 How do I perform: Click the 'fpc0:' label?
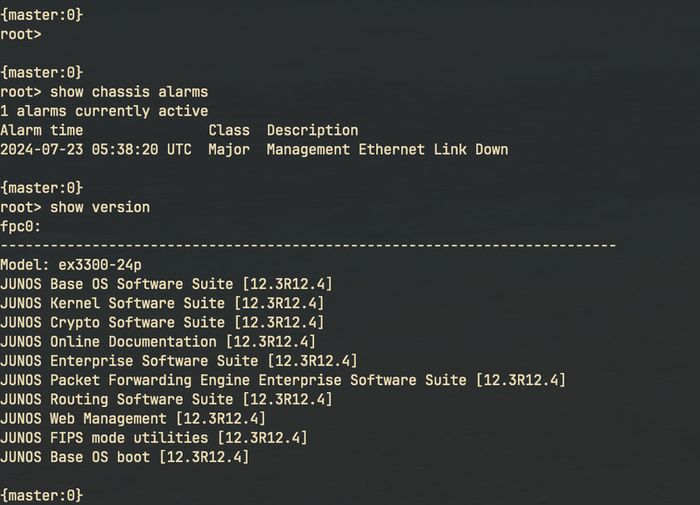tap(21, 226)
